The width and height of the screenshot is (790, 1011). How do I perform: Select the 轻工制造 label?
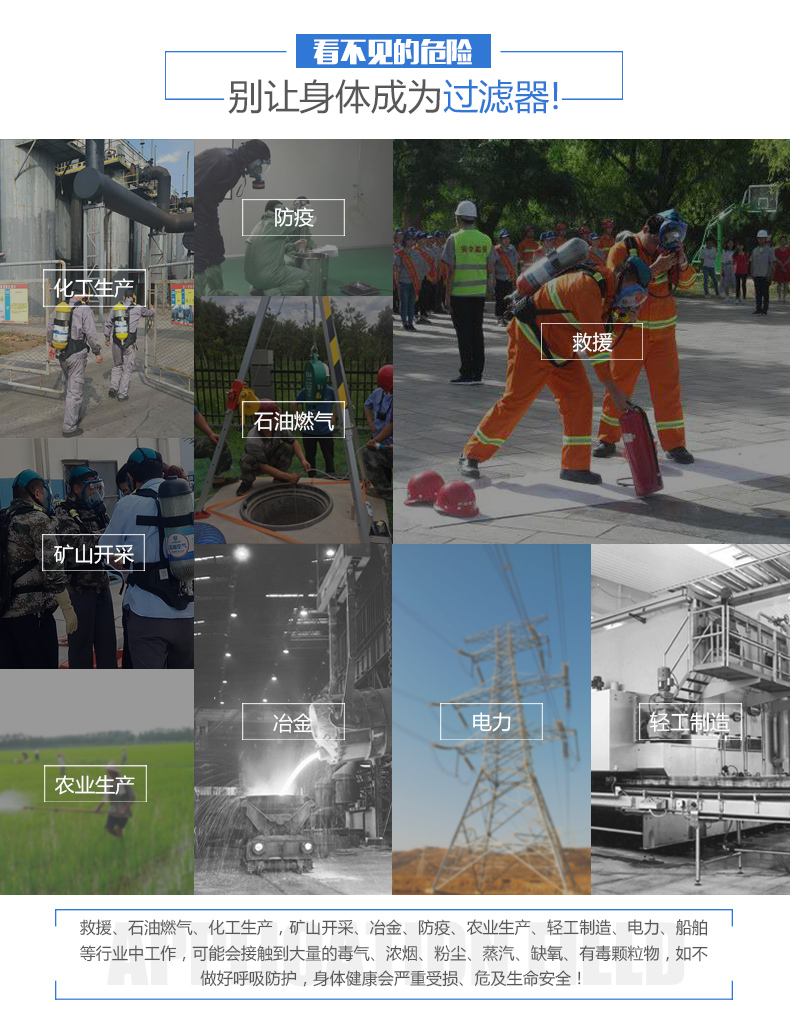coord(690,722)
